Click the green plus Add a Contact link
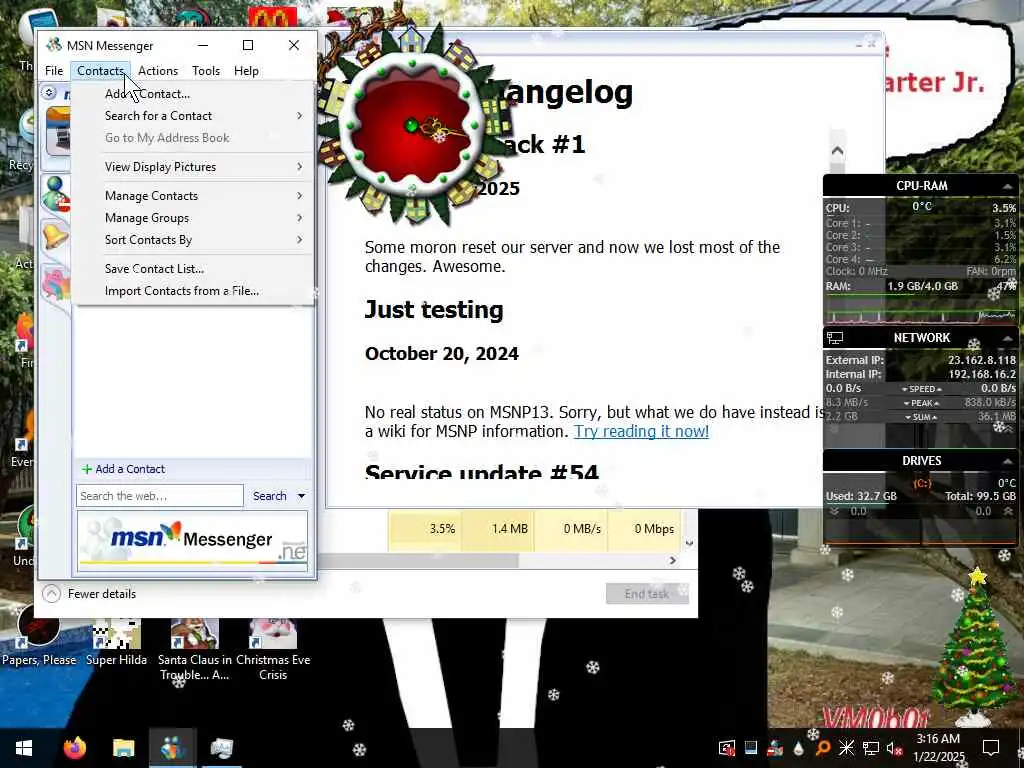The width and height of the screenshot is (1024, 768). coord(123,469)
